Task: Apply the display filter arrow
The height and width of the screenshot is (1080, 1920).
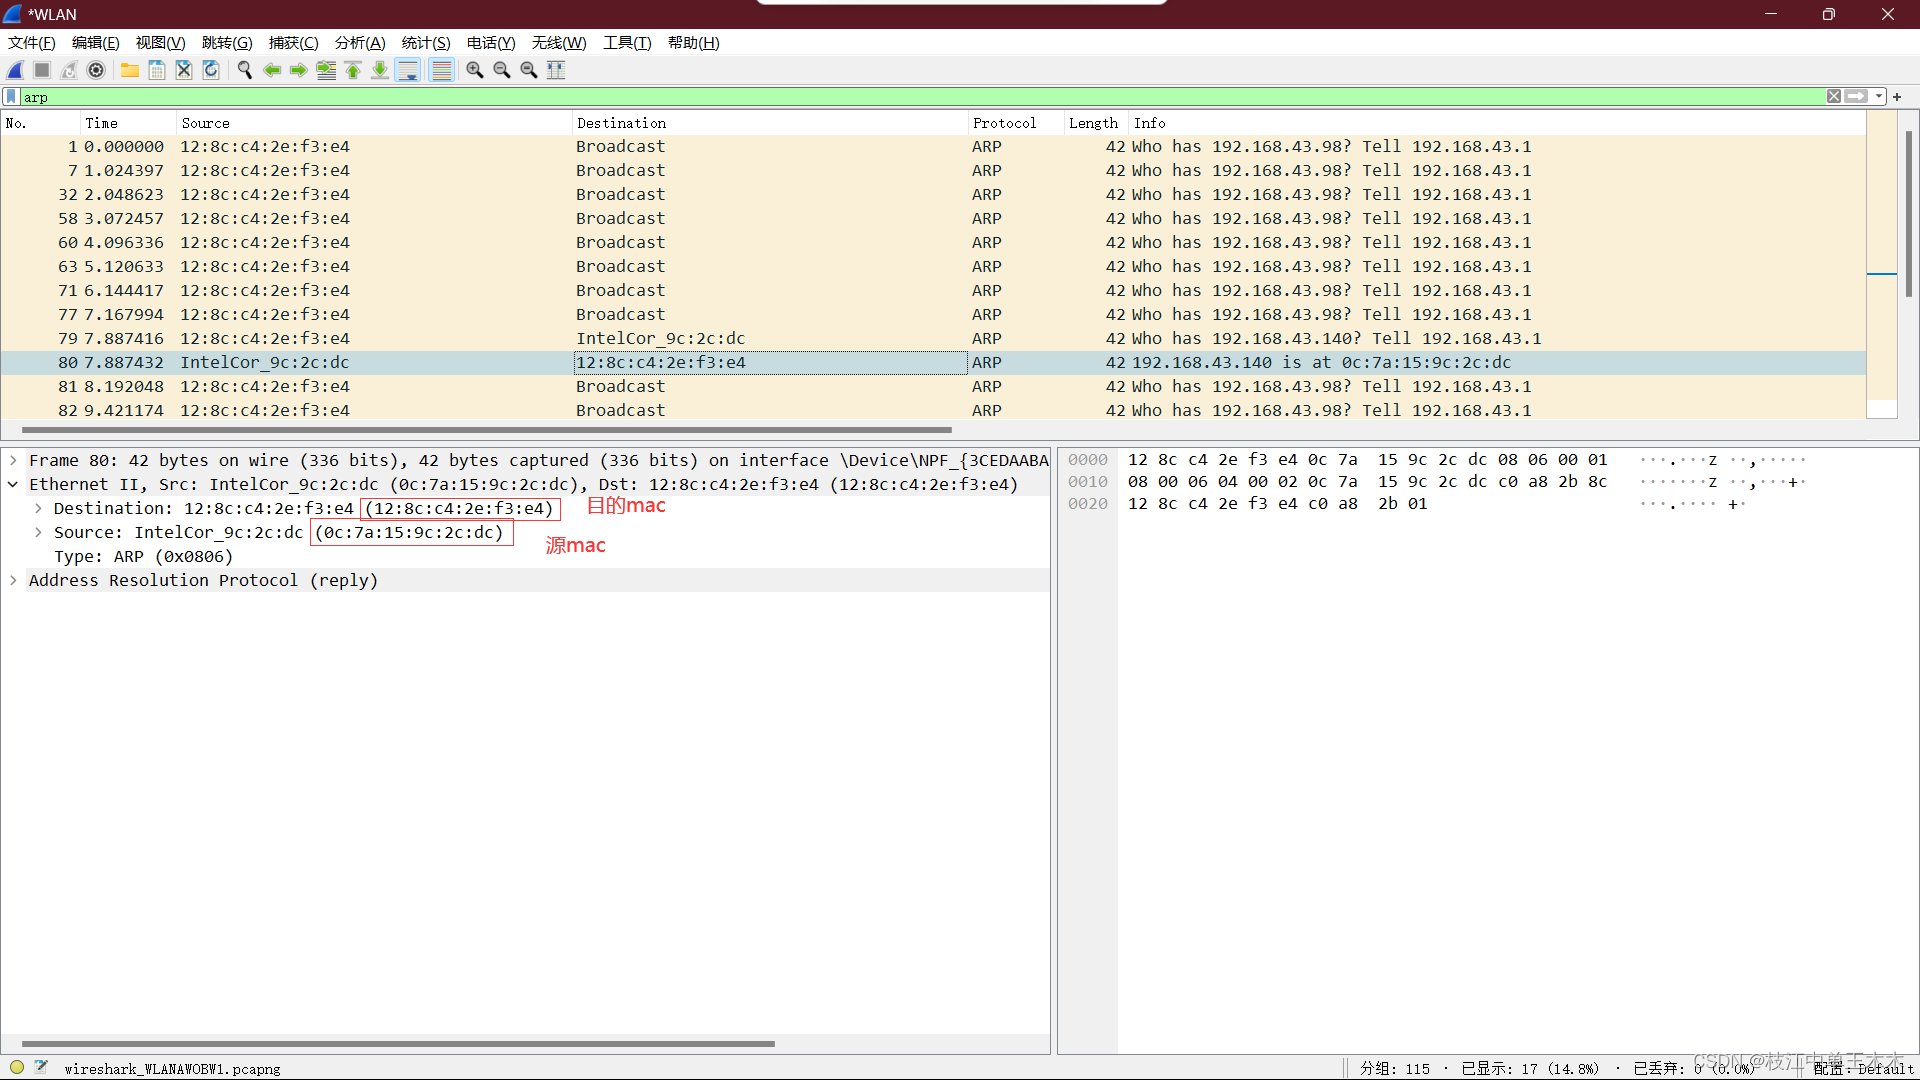Action: point(1856,97)
